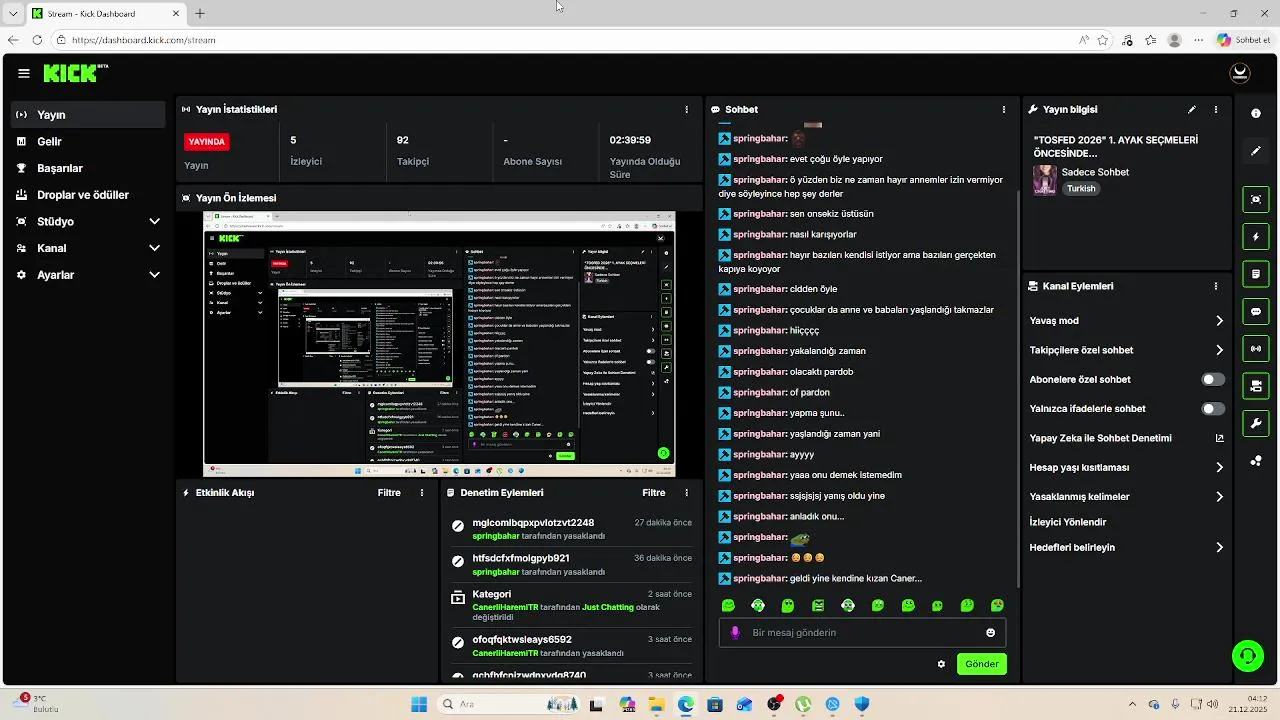Open the hamburger menu beside Kick logo
1280x720 pixels.
(23, 73)
